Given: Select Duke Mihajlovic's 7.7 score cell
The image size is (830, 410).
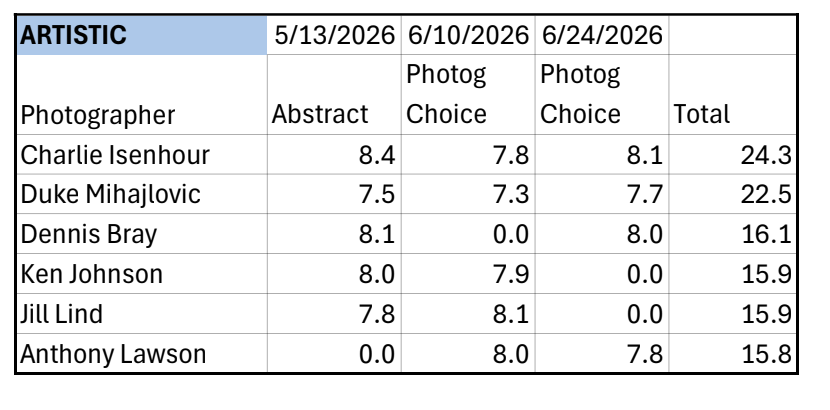Looking at the screenshot, I should click(602, 194).
